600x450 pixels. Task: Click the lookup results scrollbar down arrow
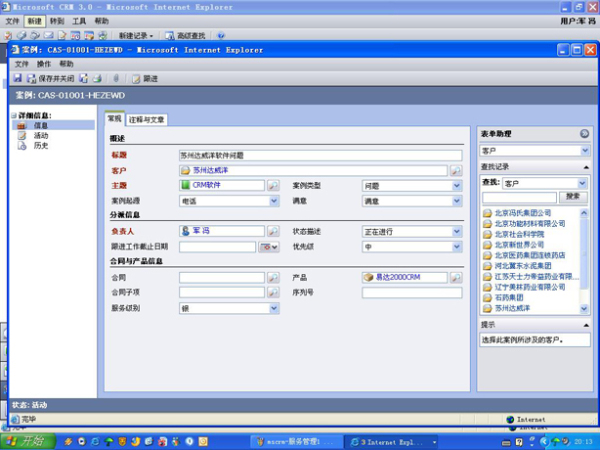(x=584, y=308)
